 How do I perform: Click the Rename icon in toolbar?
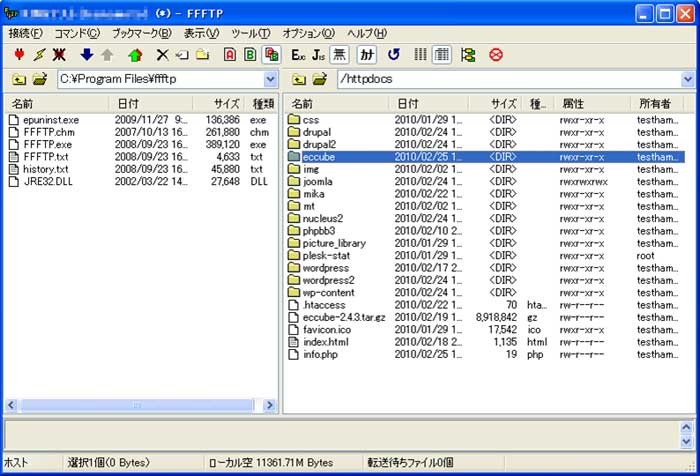(x=182, y=54)
